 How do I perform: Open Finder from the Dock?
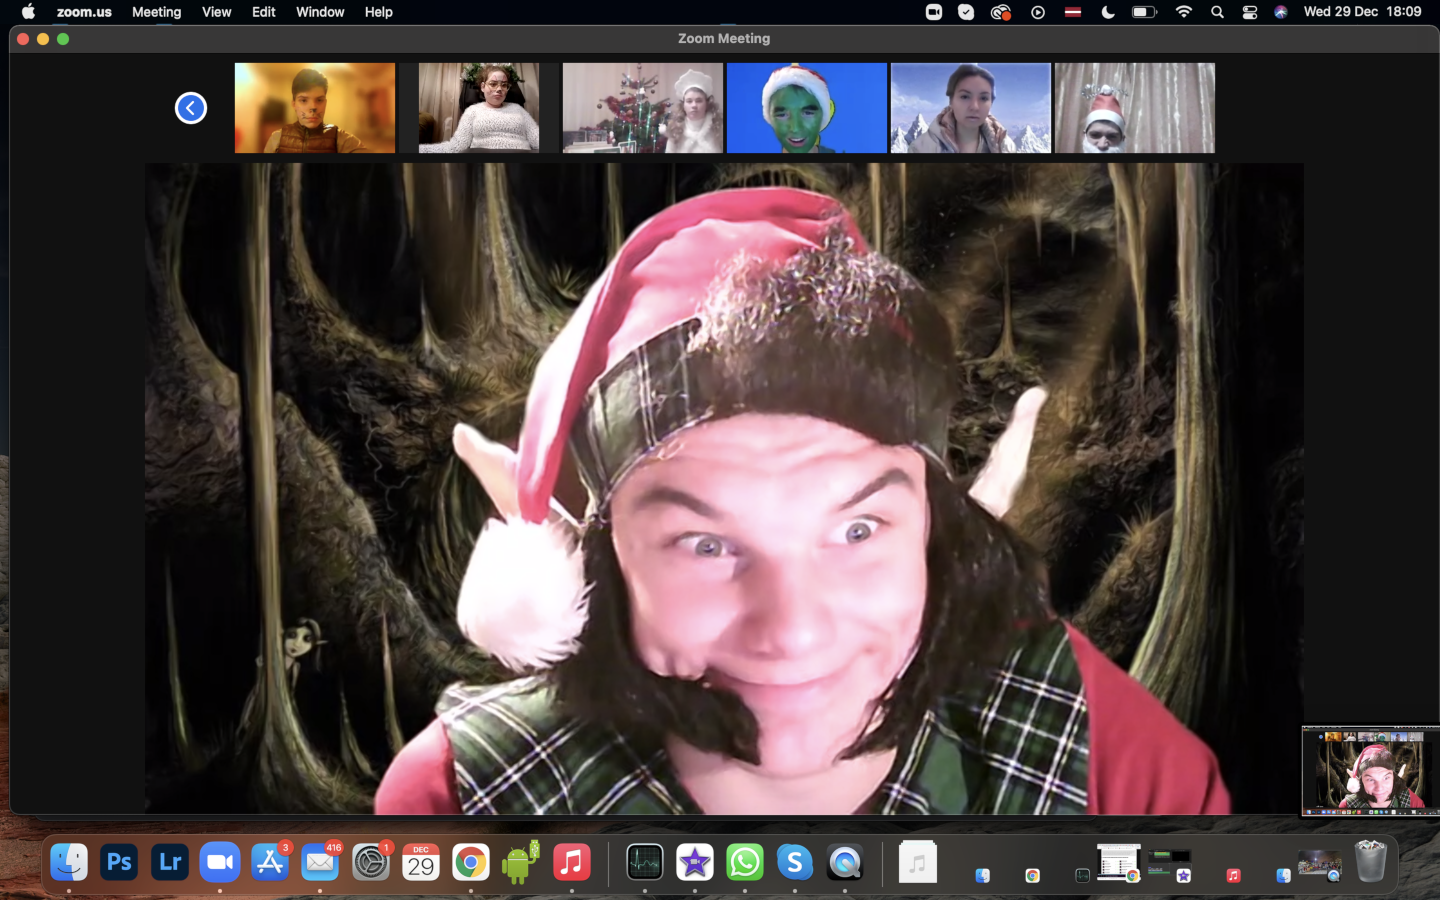coord(69,862)
